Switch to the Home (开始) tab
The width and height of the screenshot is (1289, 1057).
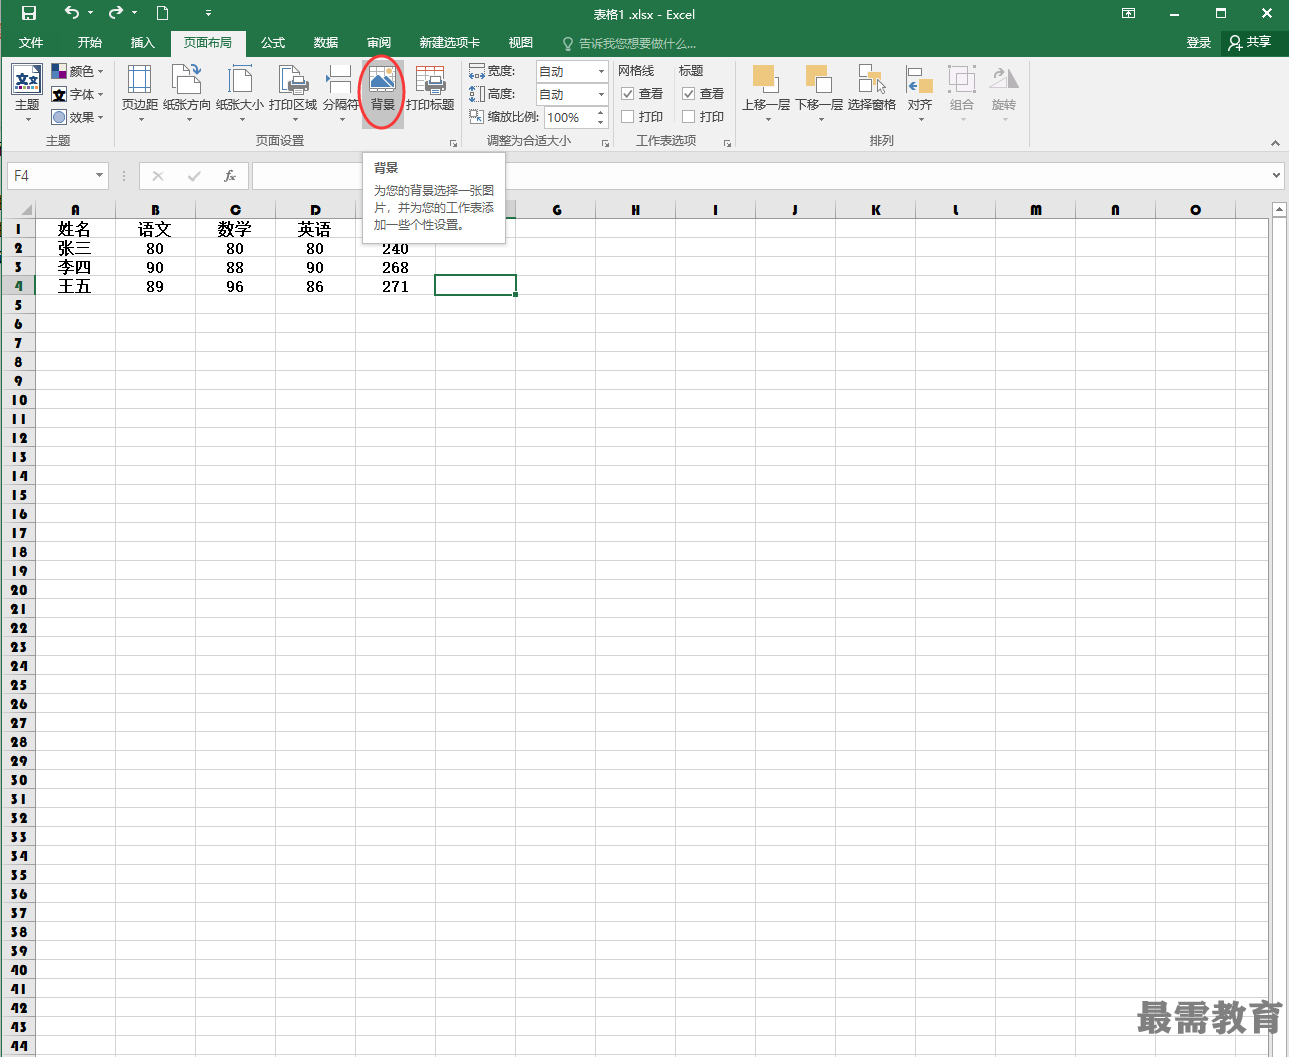[x=90, y=43]
